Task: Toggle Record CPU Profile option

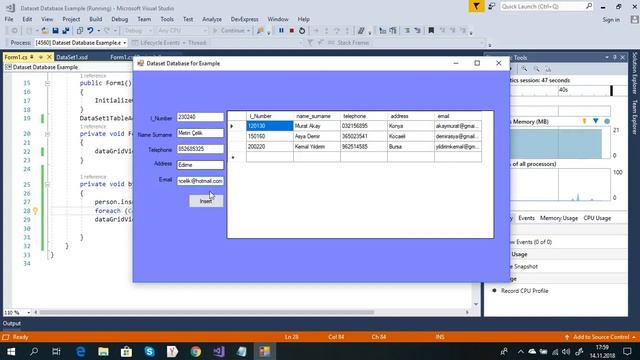Action: click(x=524, y=291)
